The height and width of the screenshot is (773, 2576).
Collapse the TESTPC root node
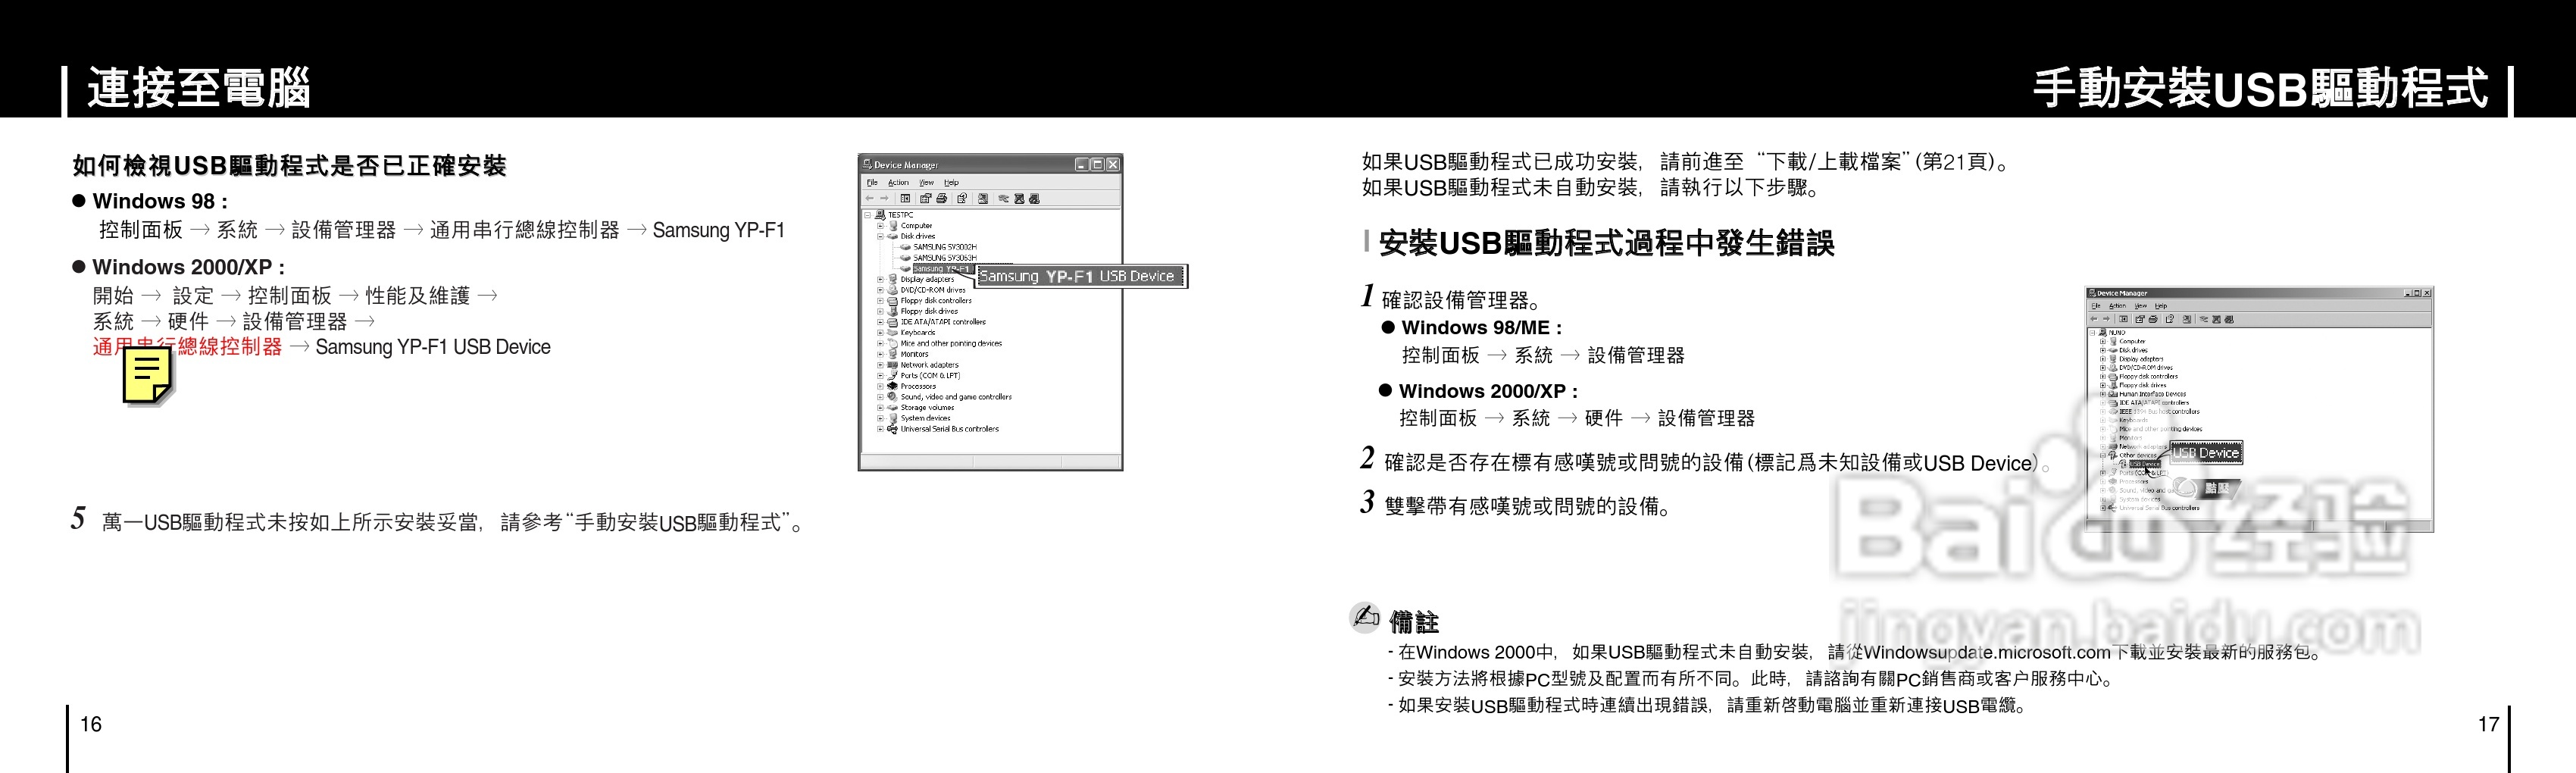point(868,215)
